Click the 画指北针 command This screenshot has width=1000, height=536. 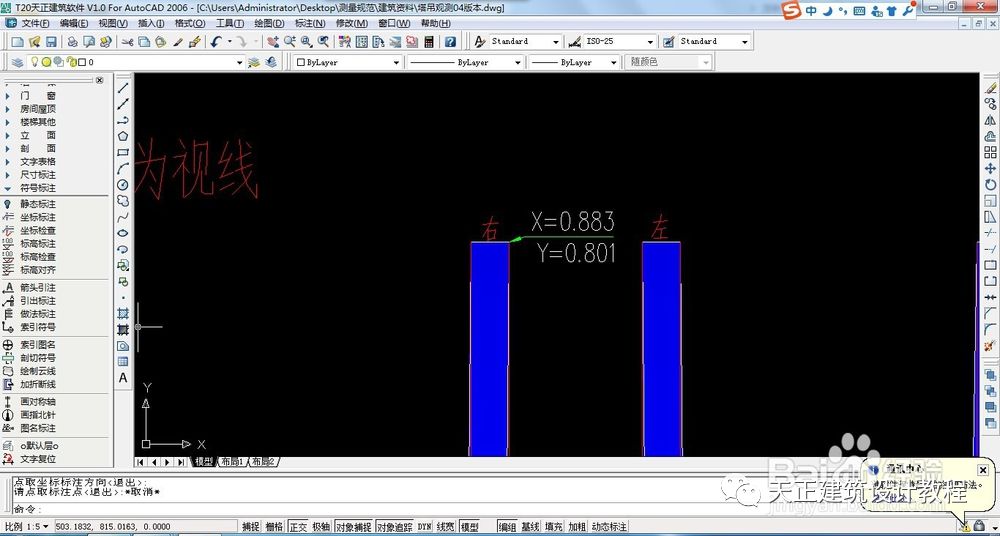tap(37, 415)
